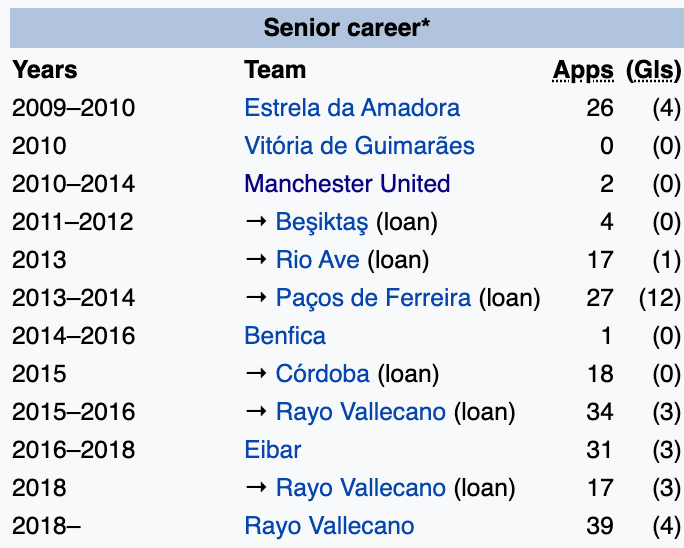The image size is (684, 548).
Task: Click the Benfica team link
Action: 285,336
